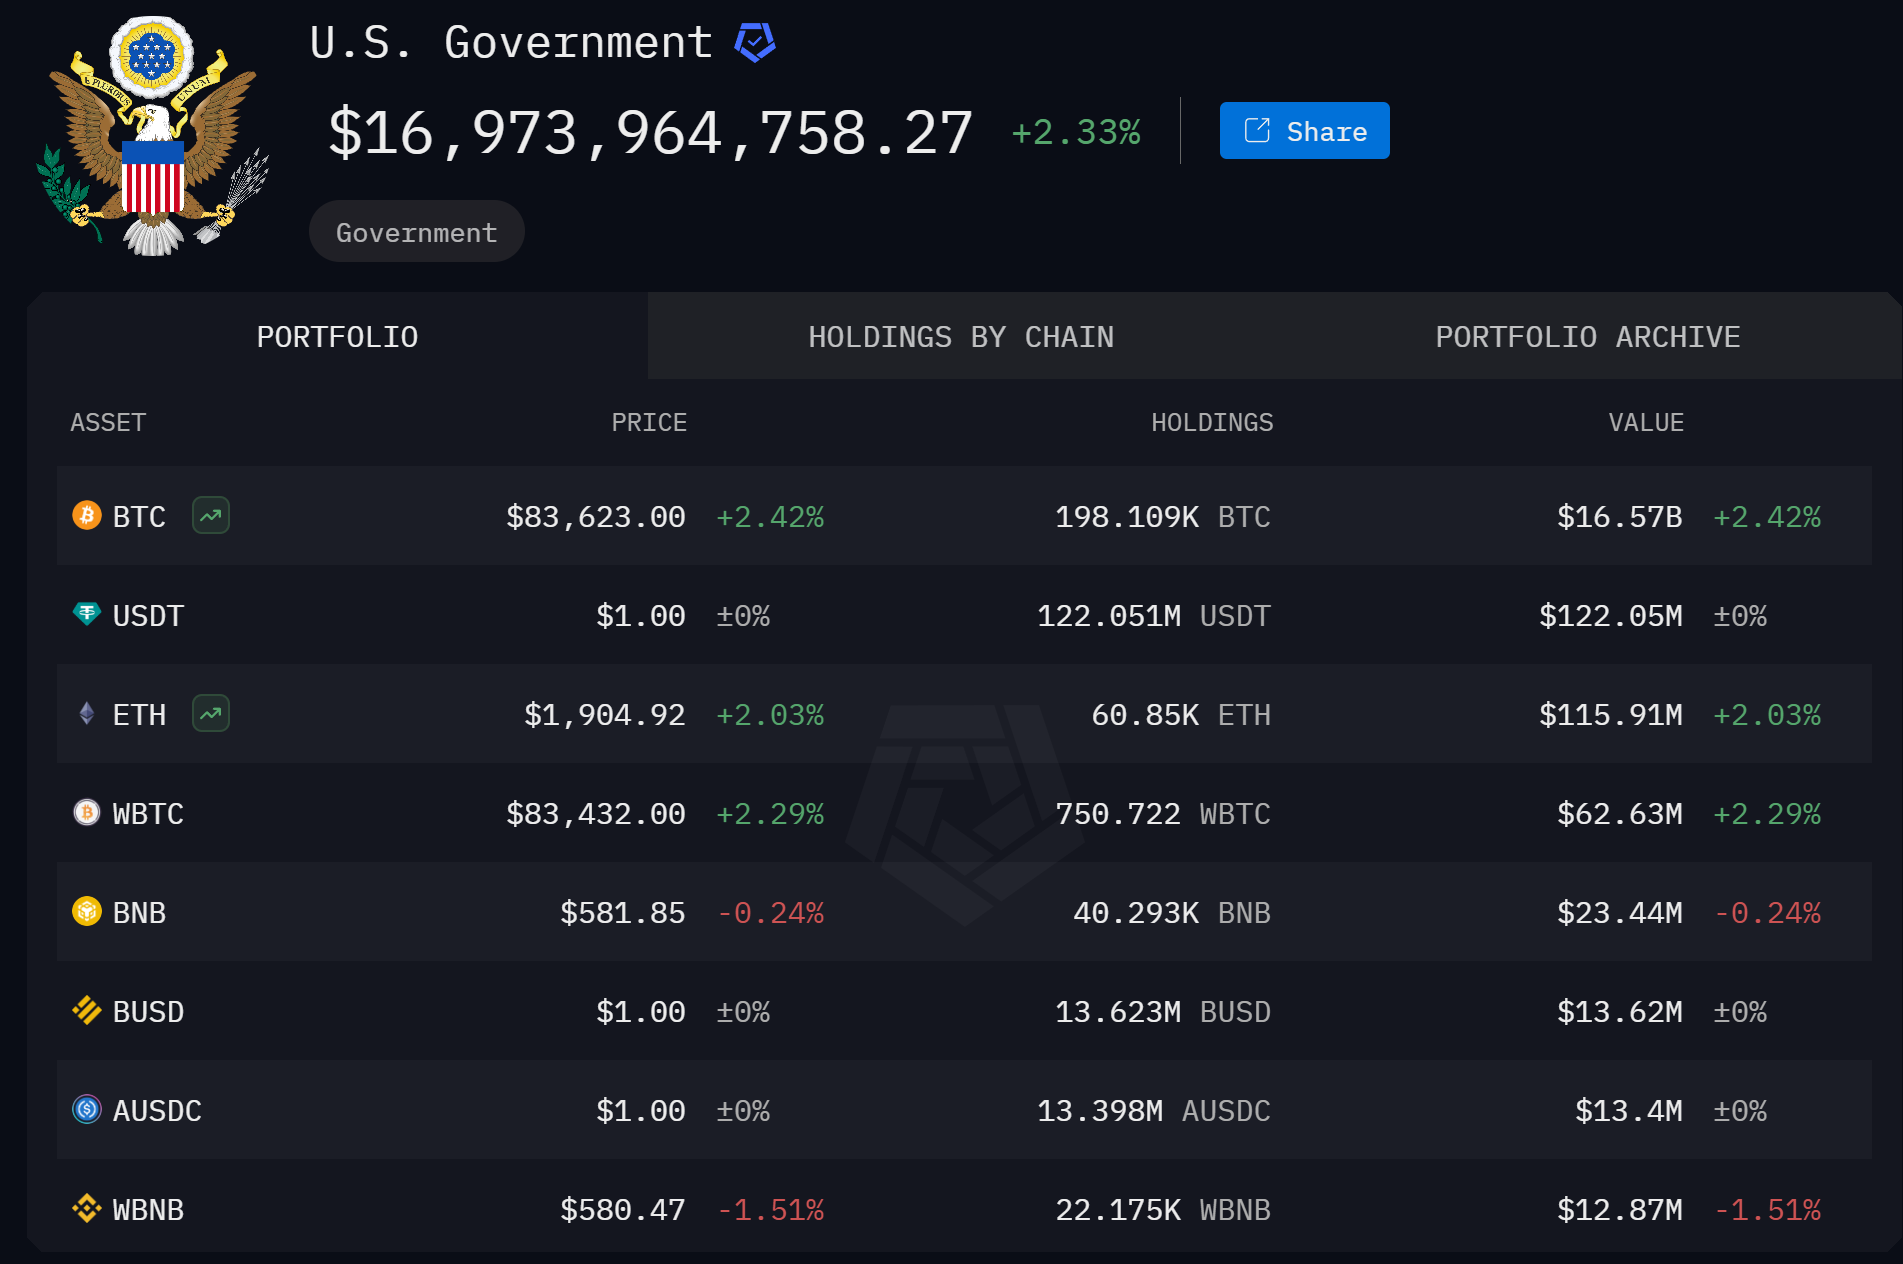Click the PRICE column header

(x=649, y=423)
